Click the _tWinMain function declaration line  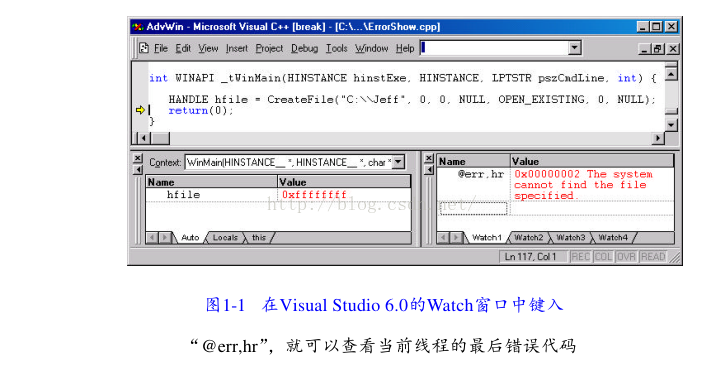402,78
